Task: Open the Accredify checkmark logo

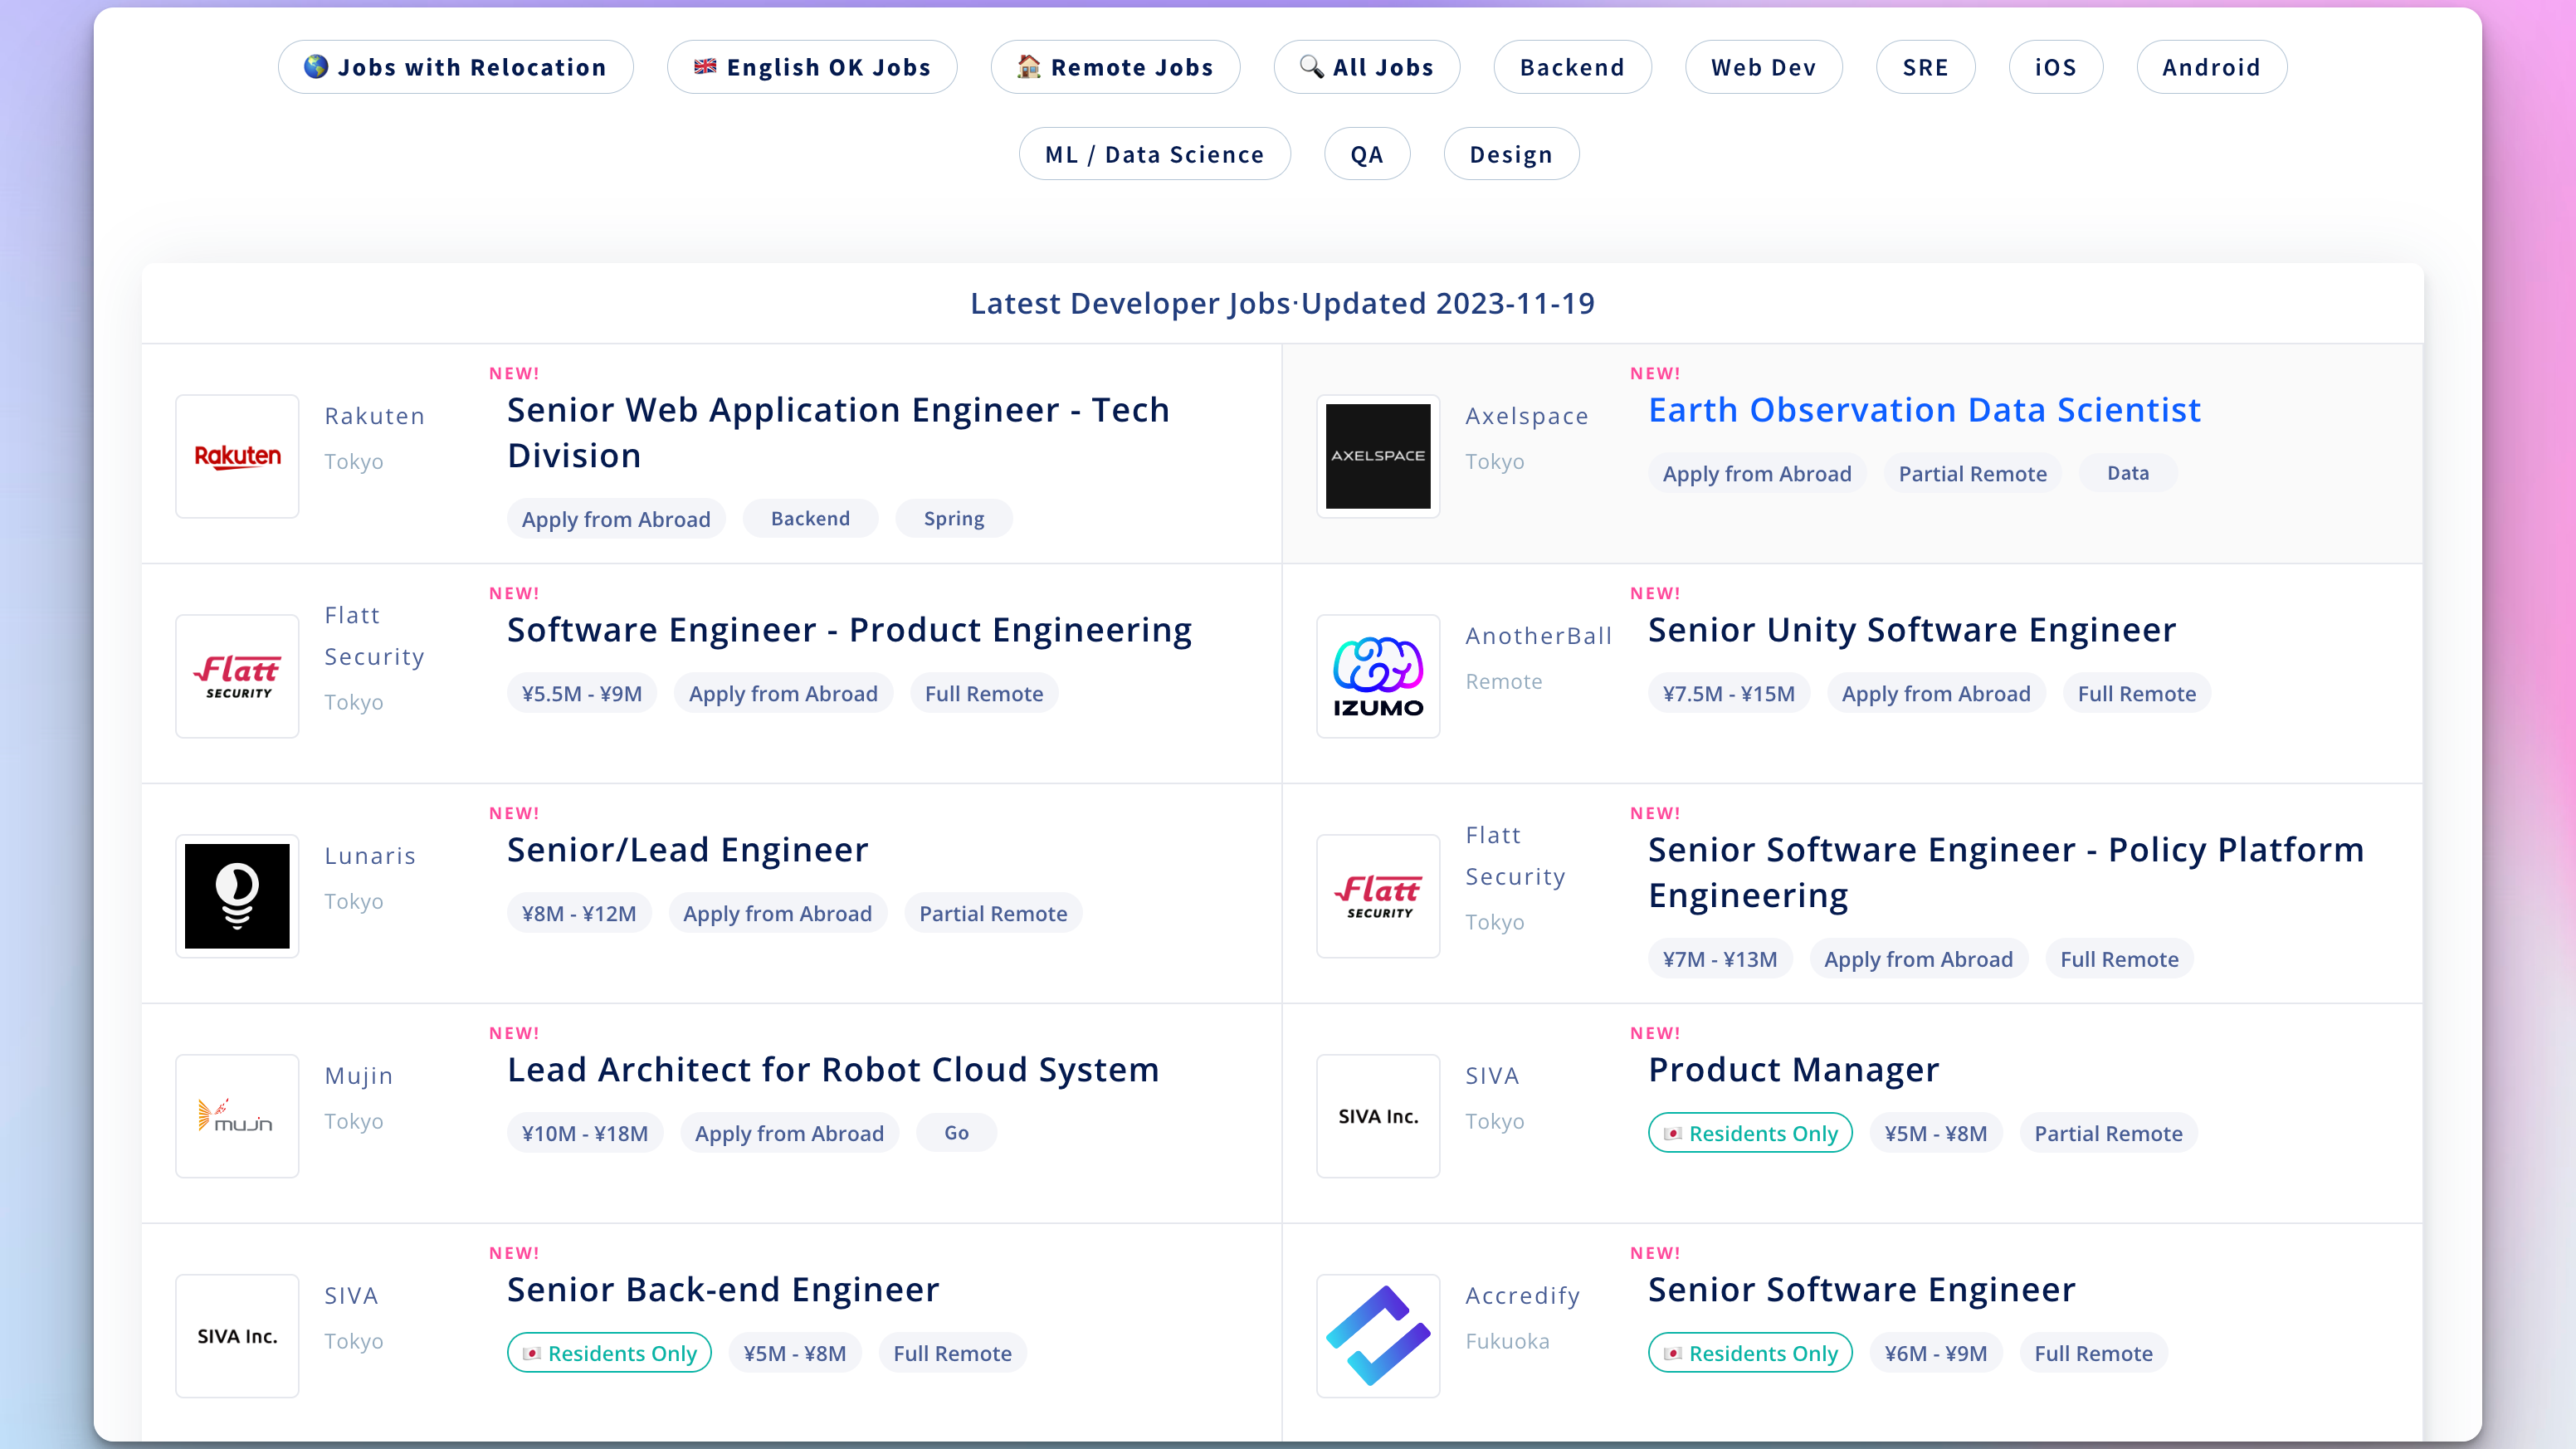Action: (x=1378, y=1336)
